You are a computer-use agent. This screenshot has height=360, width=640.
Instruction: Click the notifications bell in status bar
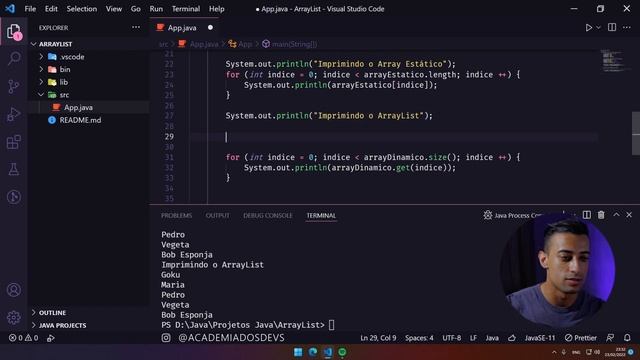[x=627, y=338]
